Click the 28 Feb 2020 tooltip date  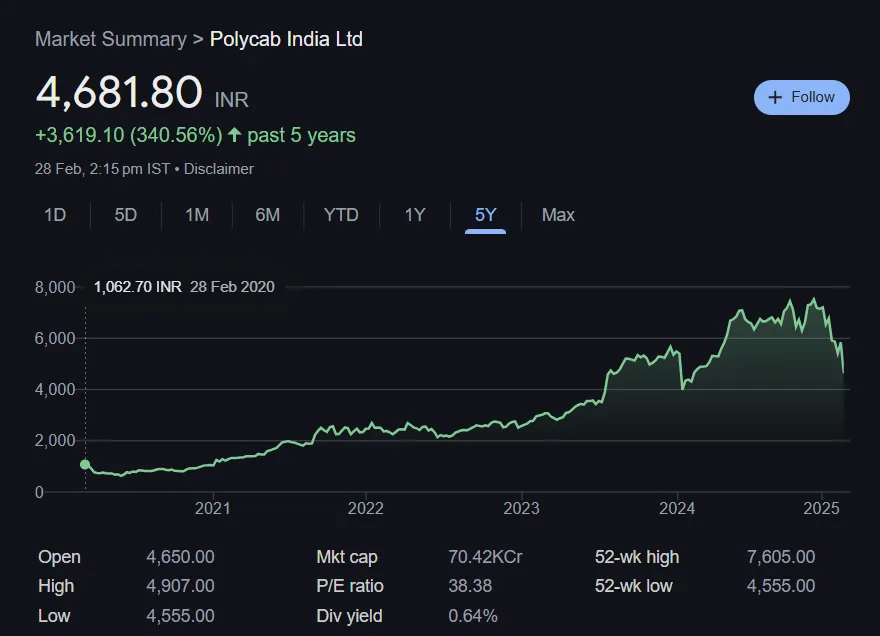coord(232,287)
